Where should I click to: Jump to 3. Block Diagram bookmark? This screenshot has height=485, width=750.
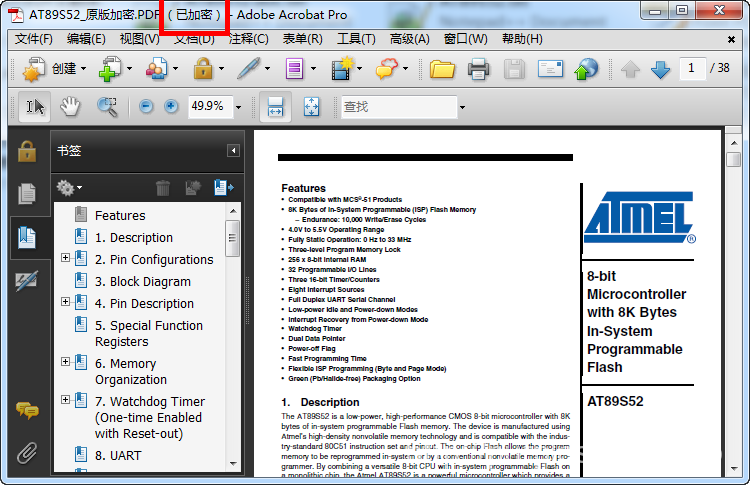click(x=143, y=281)
